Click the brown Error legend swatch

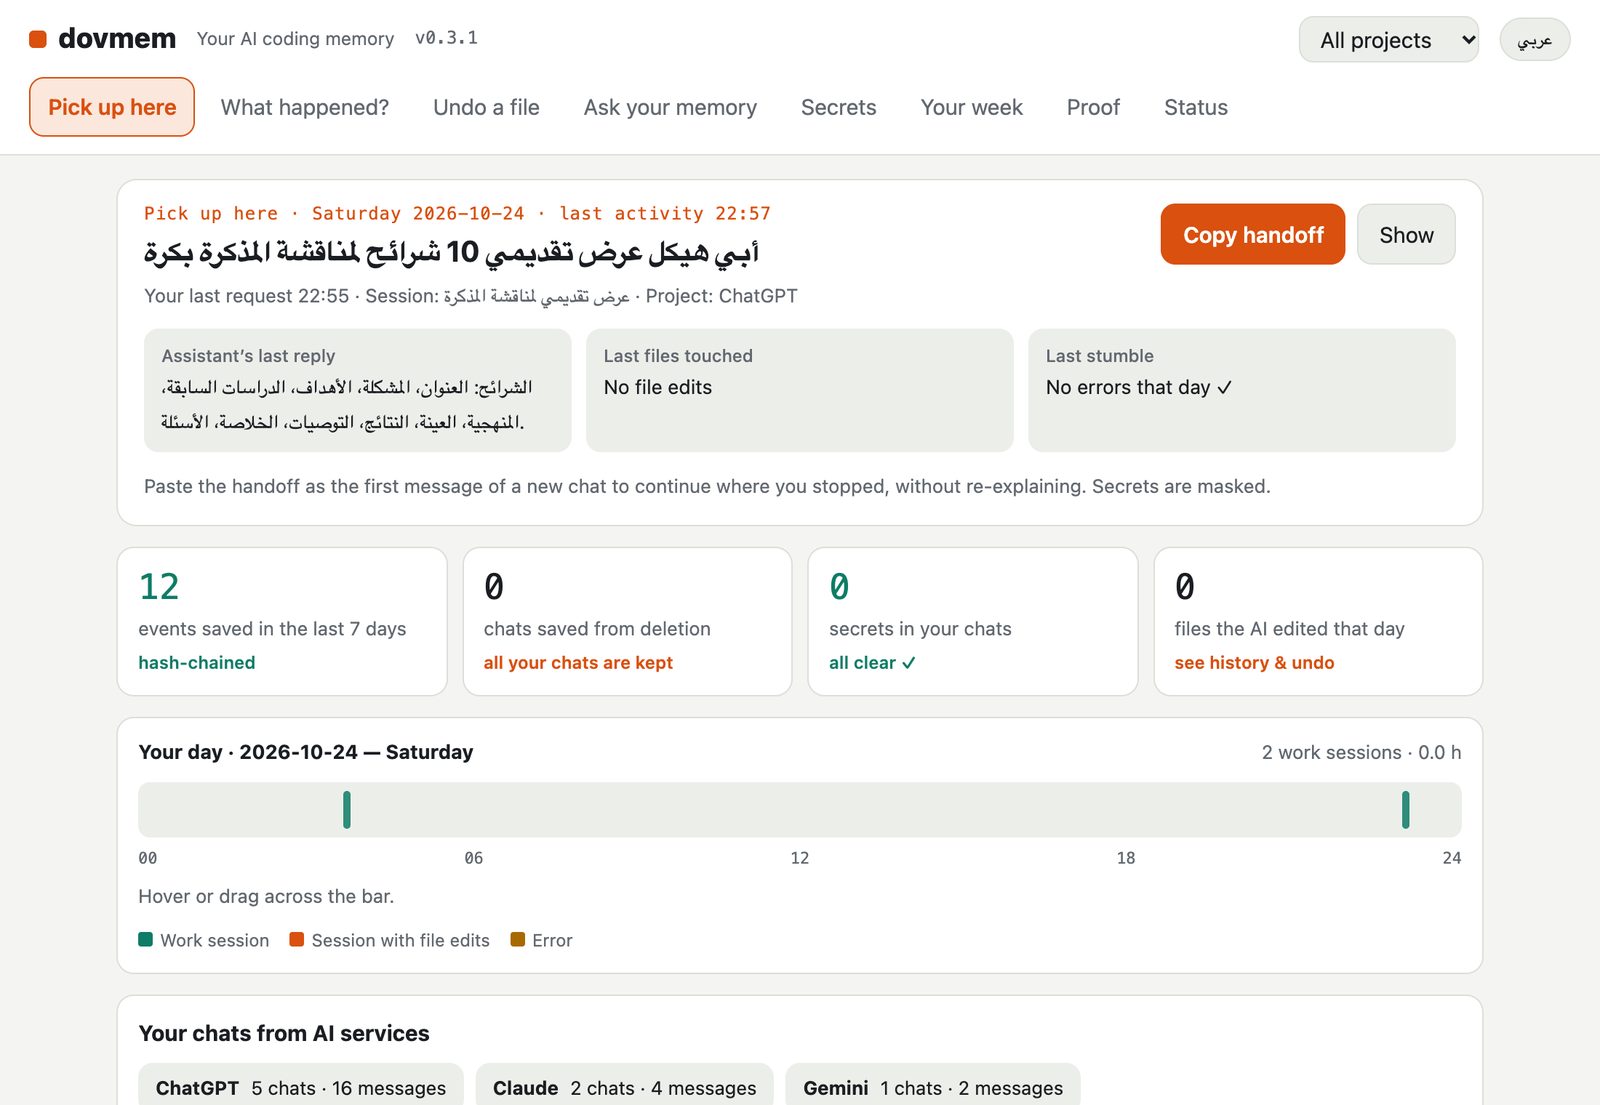pos(517,939)
